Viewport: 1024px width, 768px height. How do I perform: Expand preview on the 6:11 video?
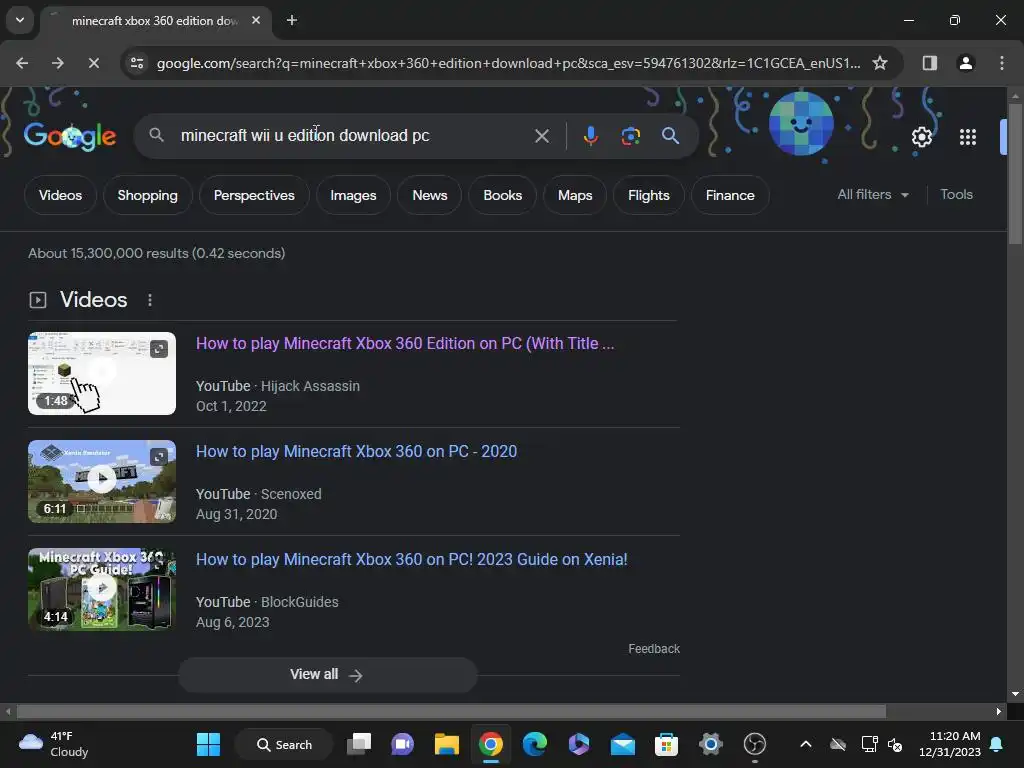[x=159, y=456]
